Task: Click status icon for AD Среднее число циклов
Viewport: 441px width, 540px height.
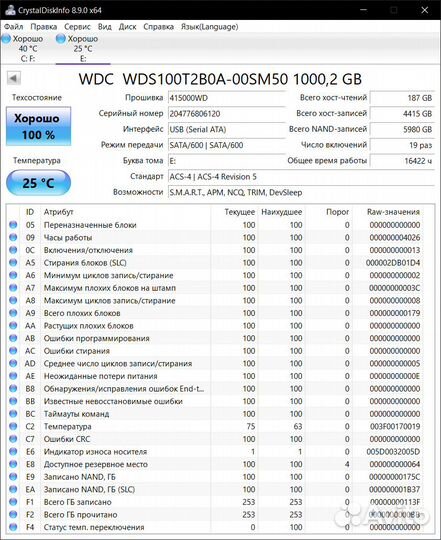Action: 13,363
